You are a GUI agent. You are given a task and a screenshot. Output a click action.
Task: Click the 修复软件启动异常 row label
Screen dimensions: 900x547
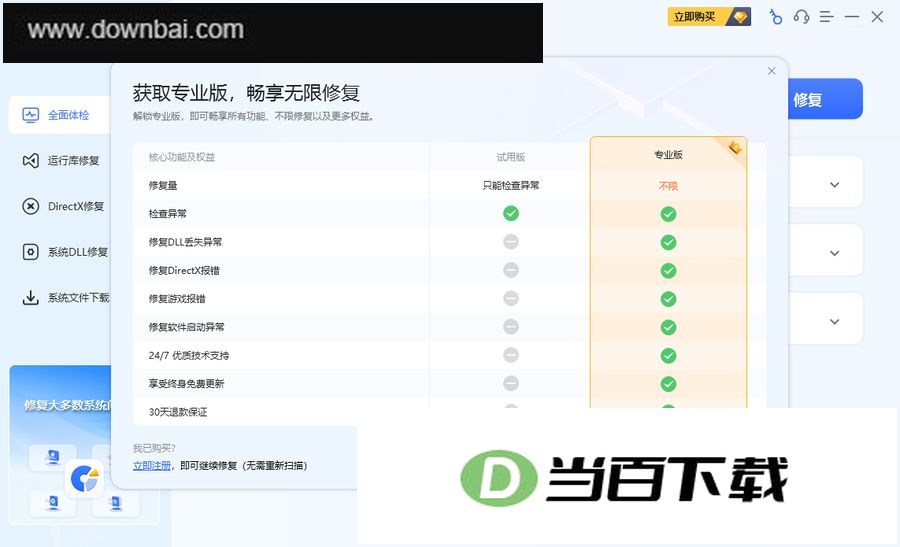[186, 327]
